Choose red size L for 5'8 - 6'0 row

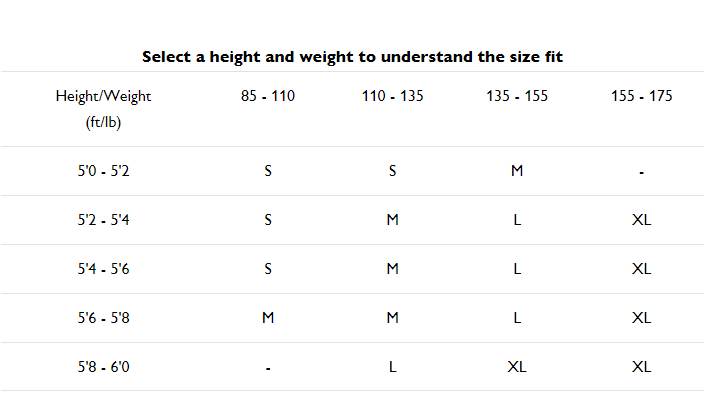[392, 367]
